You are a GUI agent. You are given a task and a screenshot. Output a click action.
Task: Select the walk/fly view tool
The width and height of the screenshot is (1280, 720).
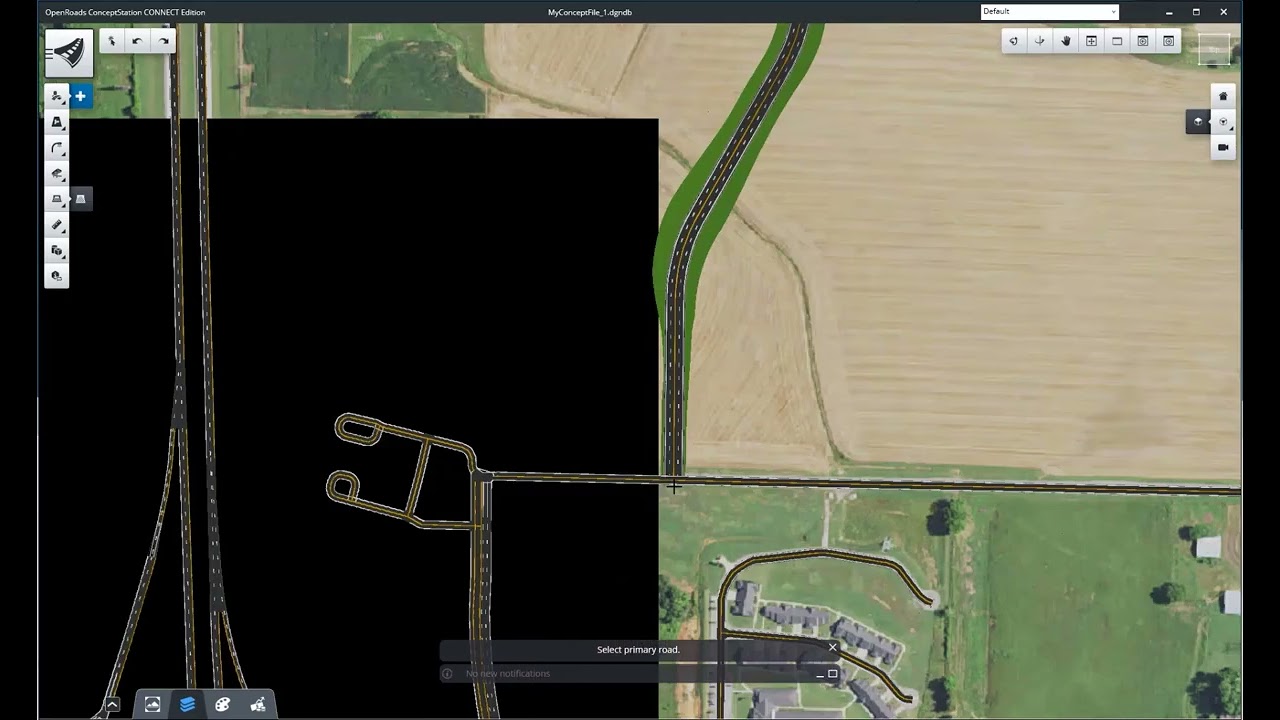pos(1040,41)
